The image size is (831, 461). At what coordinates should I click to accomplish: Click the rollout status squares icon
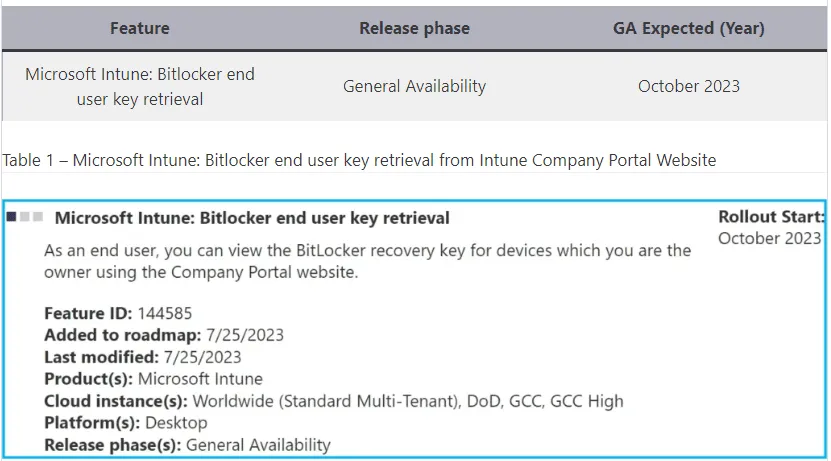click(24, 217)
